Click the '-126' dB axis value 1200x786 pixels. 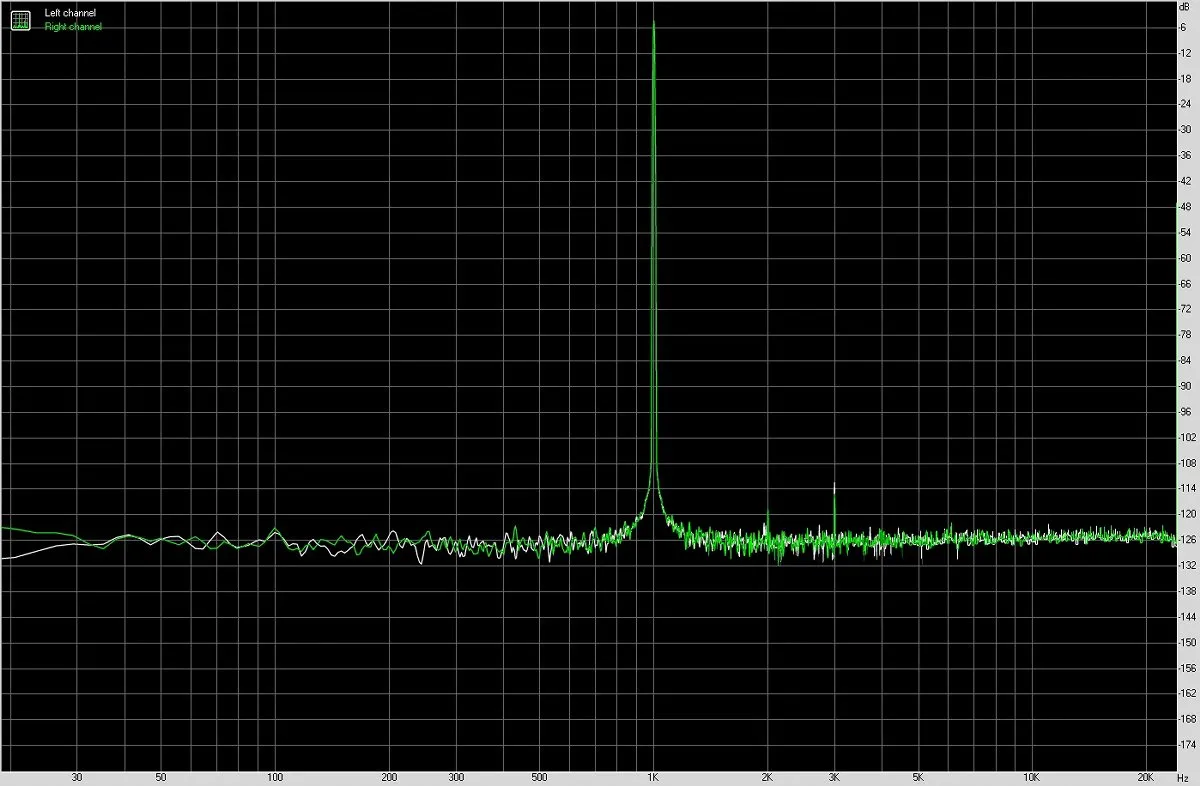pyautogui.click(x=1187, y=541)
